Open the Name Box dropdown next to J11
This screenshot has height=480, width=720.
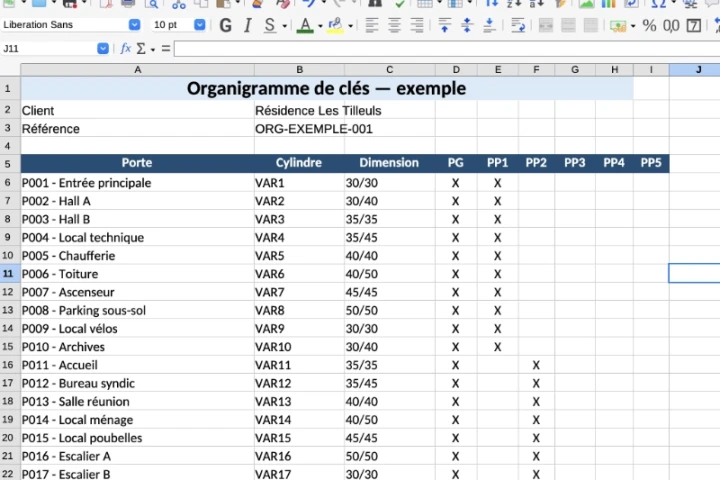[x=103, y=48]
